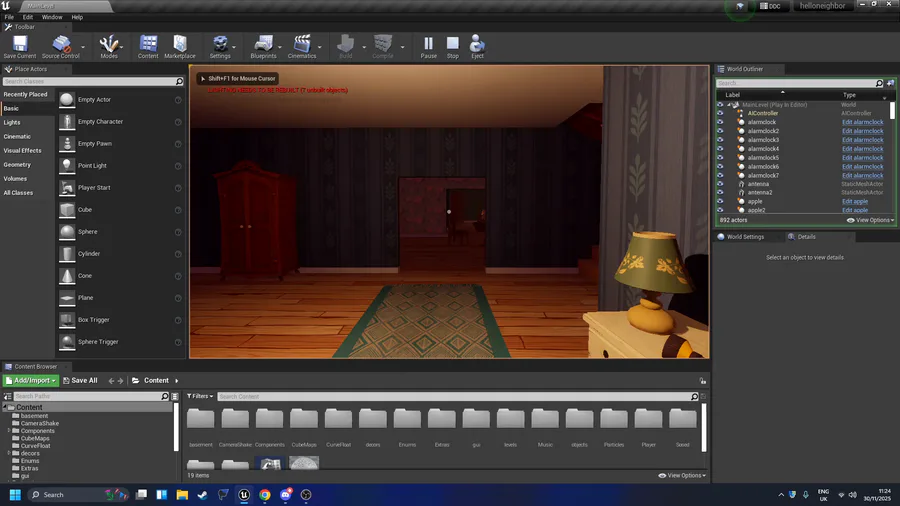Select the Lights category

[12, 123]
